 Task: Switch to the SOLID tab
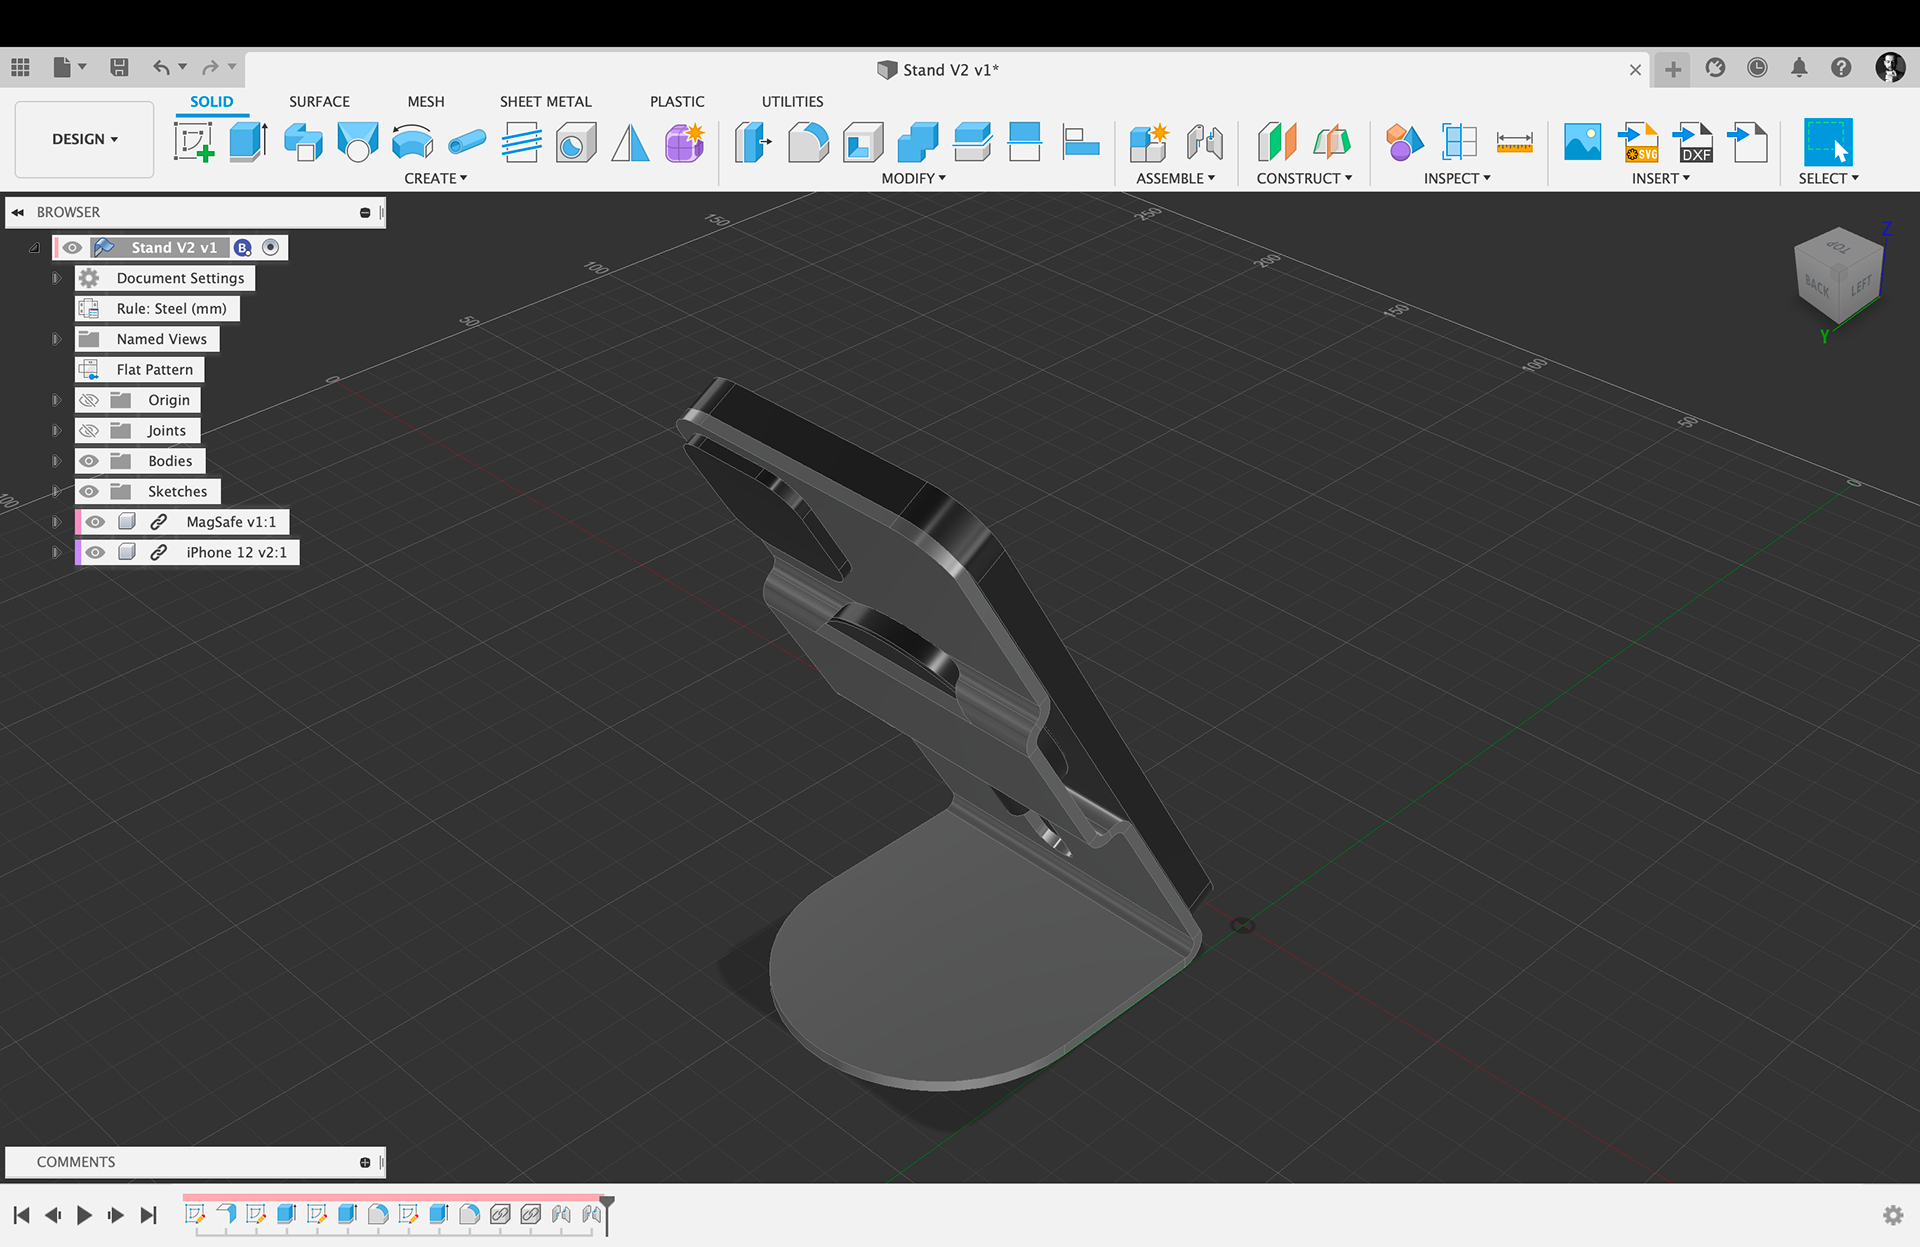click(212, 101)
